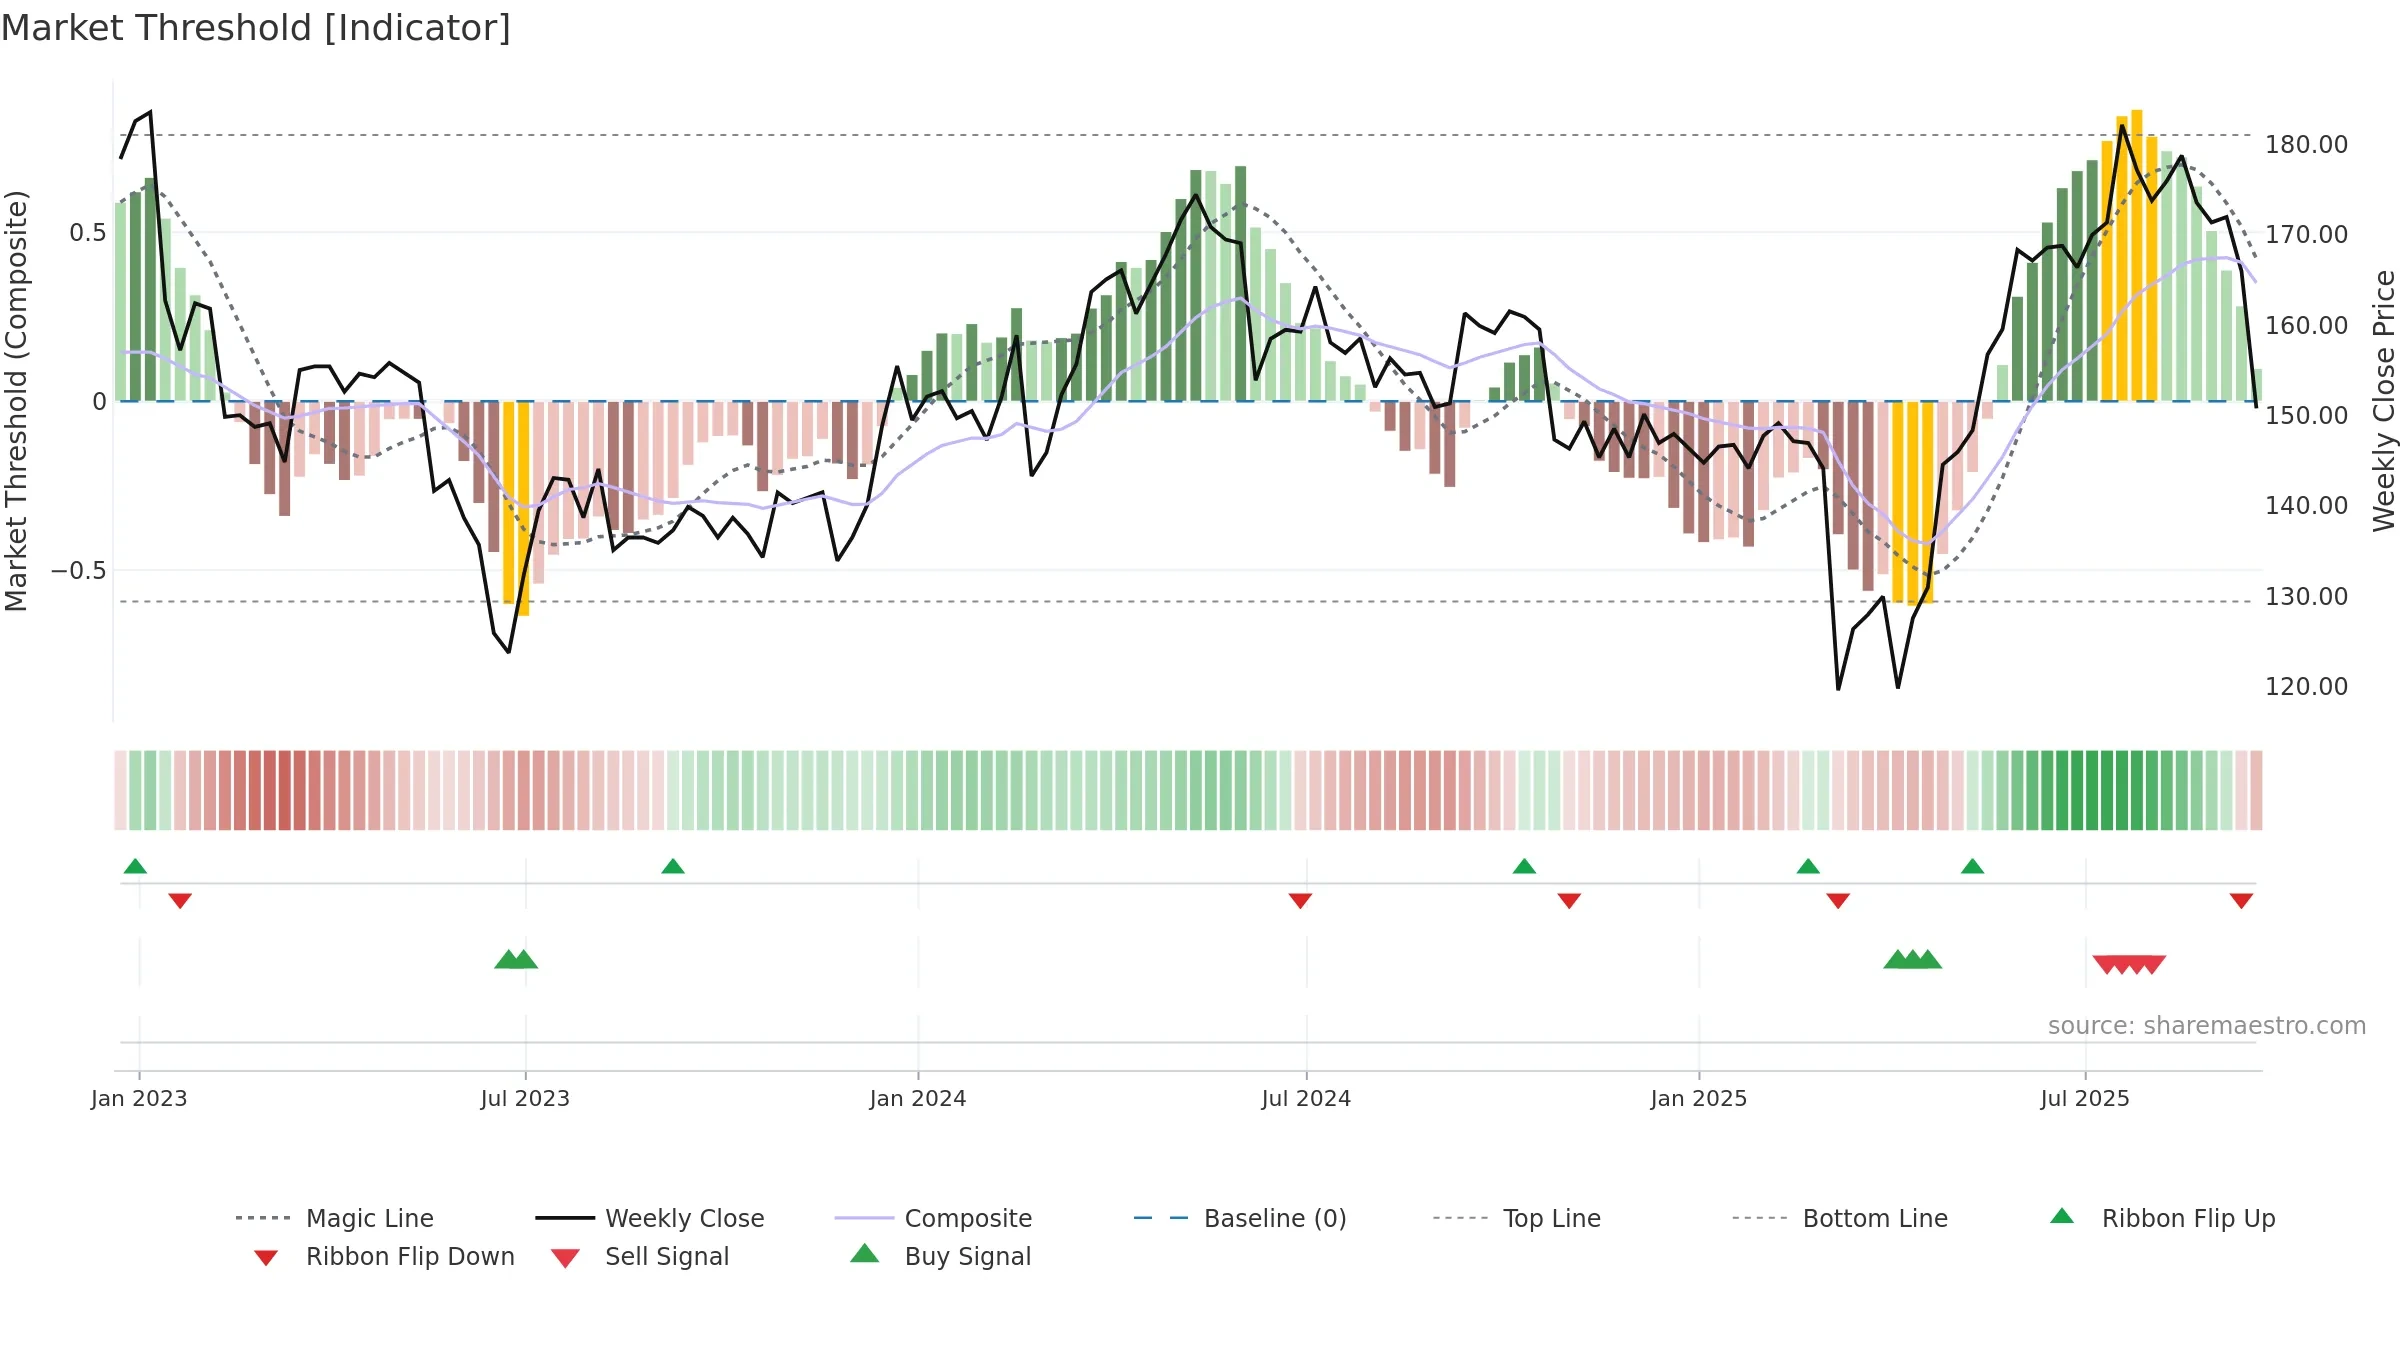2400x1350 pixels.
Task: Click the Jul 2024 x-axis label
Action: (1306, 1098)
